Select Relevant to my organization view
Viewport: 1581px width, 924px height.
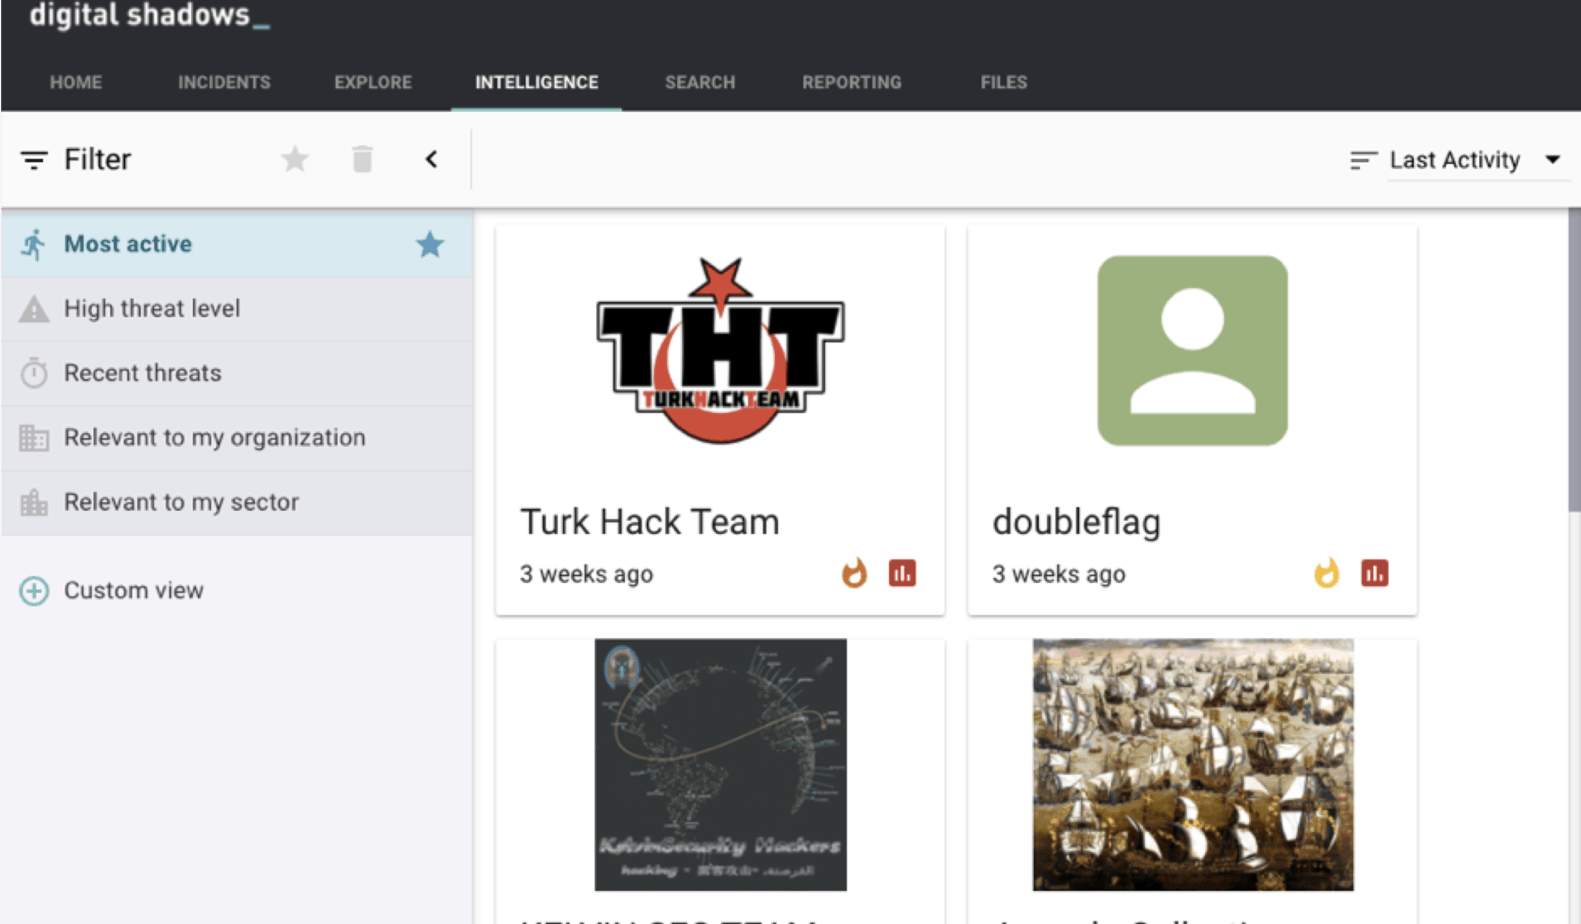237,438
